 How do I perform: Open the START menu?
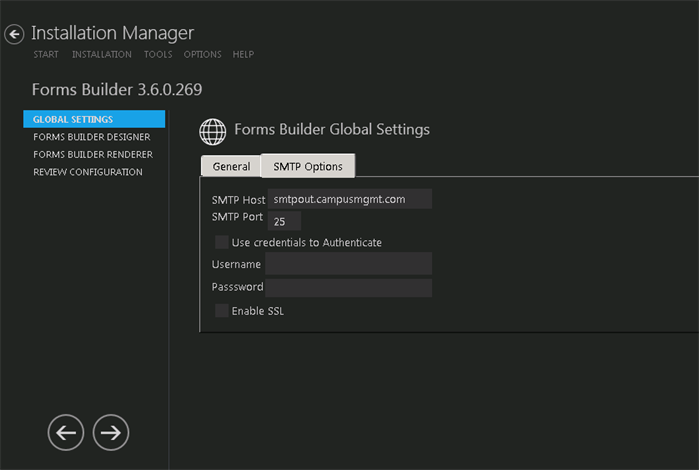(46, 54)
